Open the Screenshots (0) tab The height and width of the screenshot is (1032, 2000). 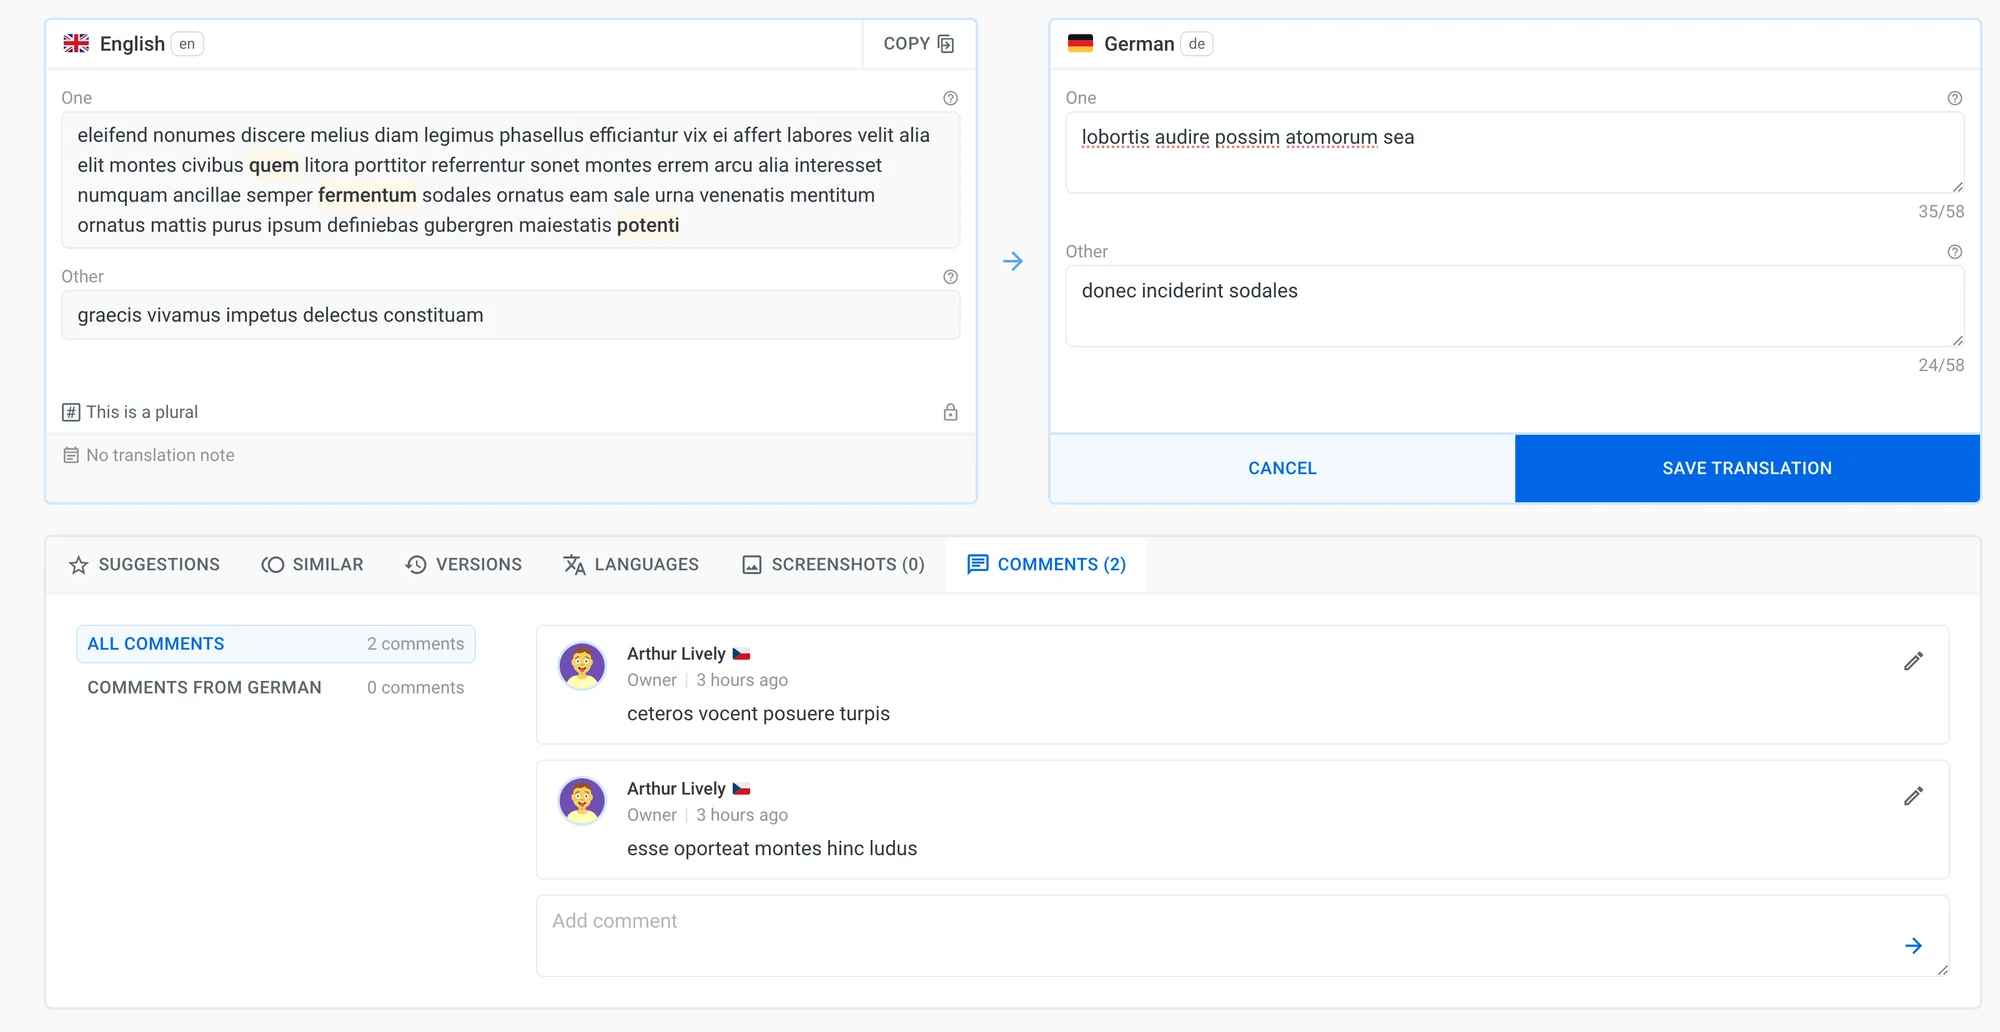click(x=833, y=565)
